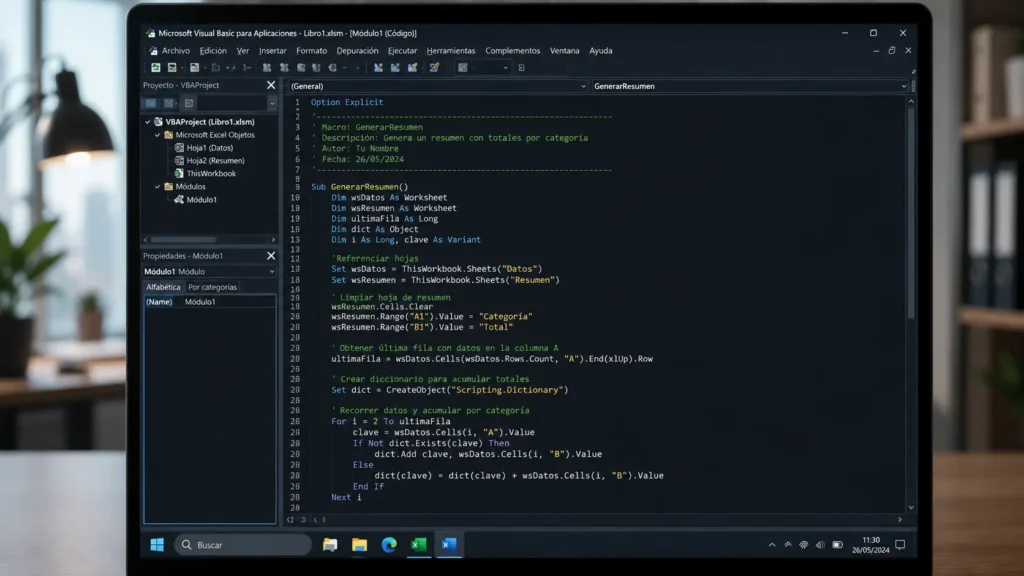The width and height of the screenshot is (1024, 576).
Task: Close the Proyecto - VBAProject panel
Action: [271, 85]
